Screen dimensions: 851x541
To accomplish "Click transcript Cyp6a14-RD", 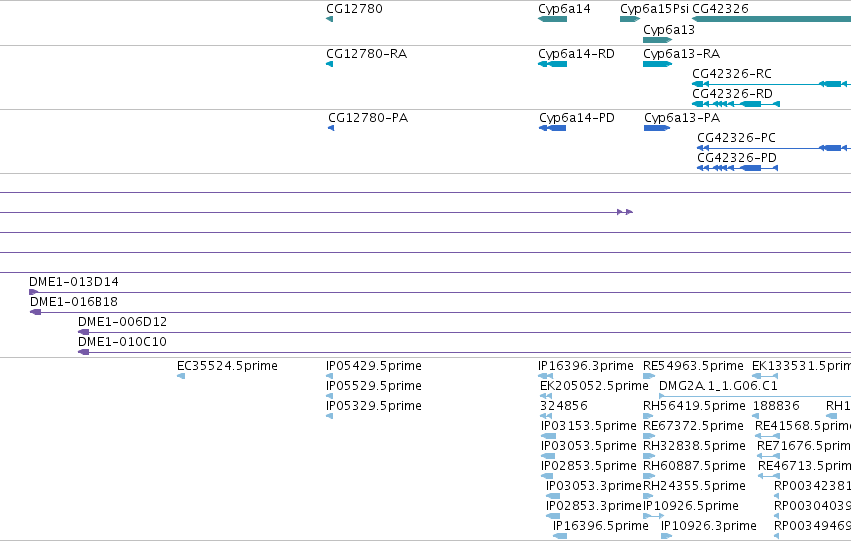I will tap(576, 54).
